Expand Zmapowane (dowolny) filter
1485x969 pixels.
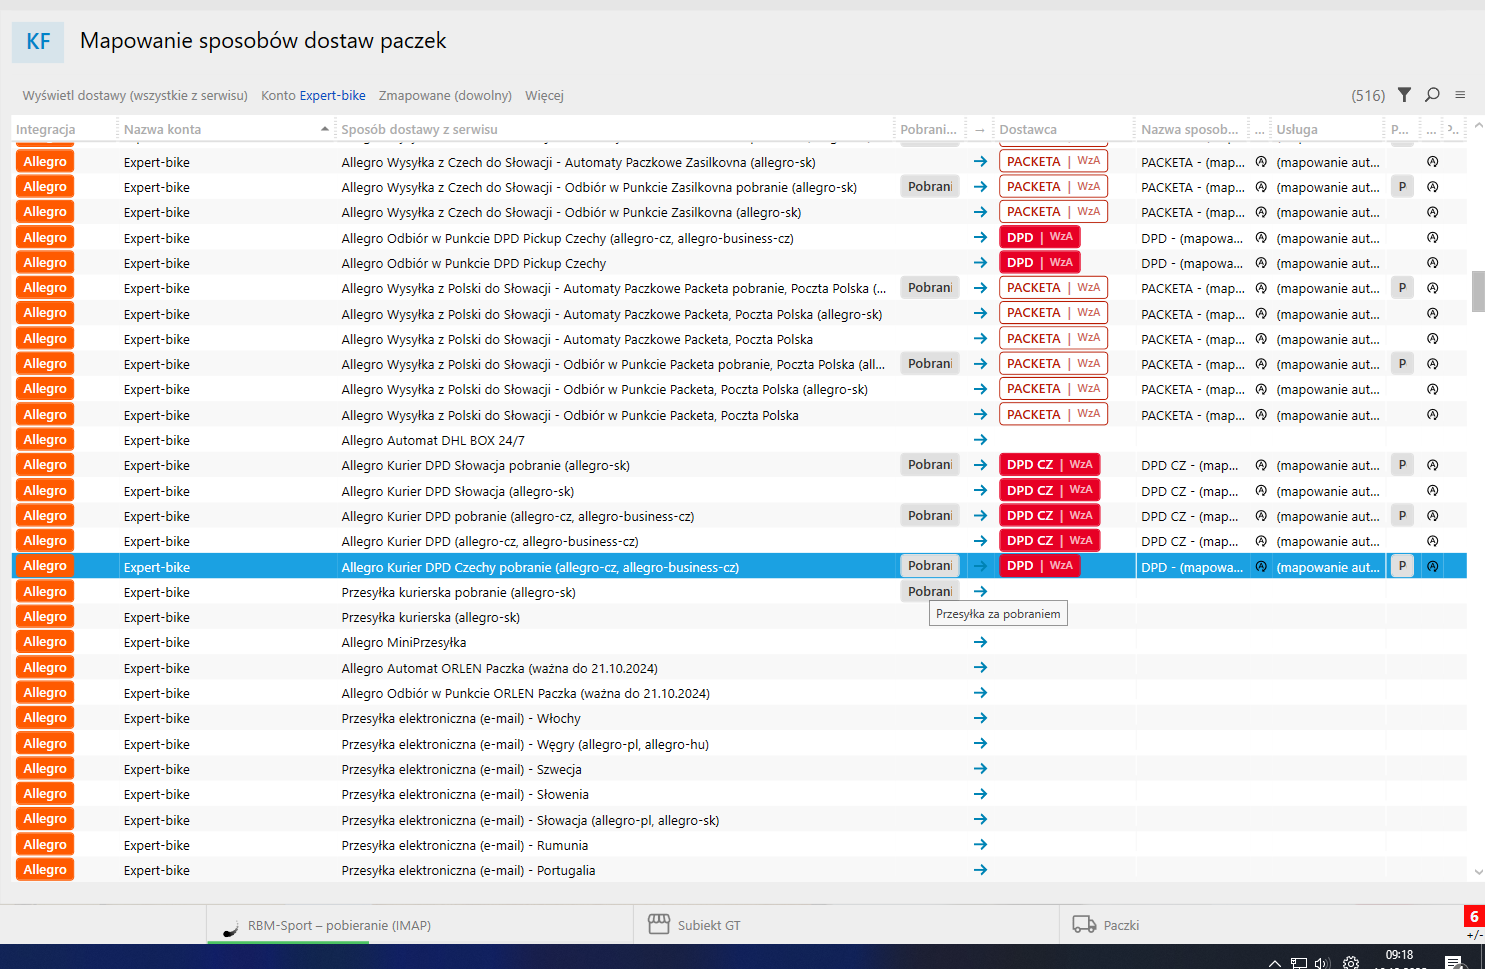tap(445, 96)
